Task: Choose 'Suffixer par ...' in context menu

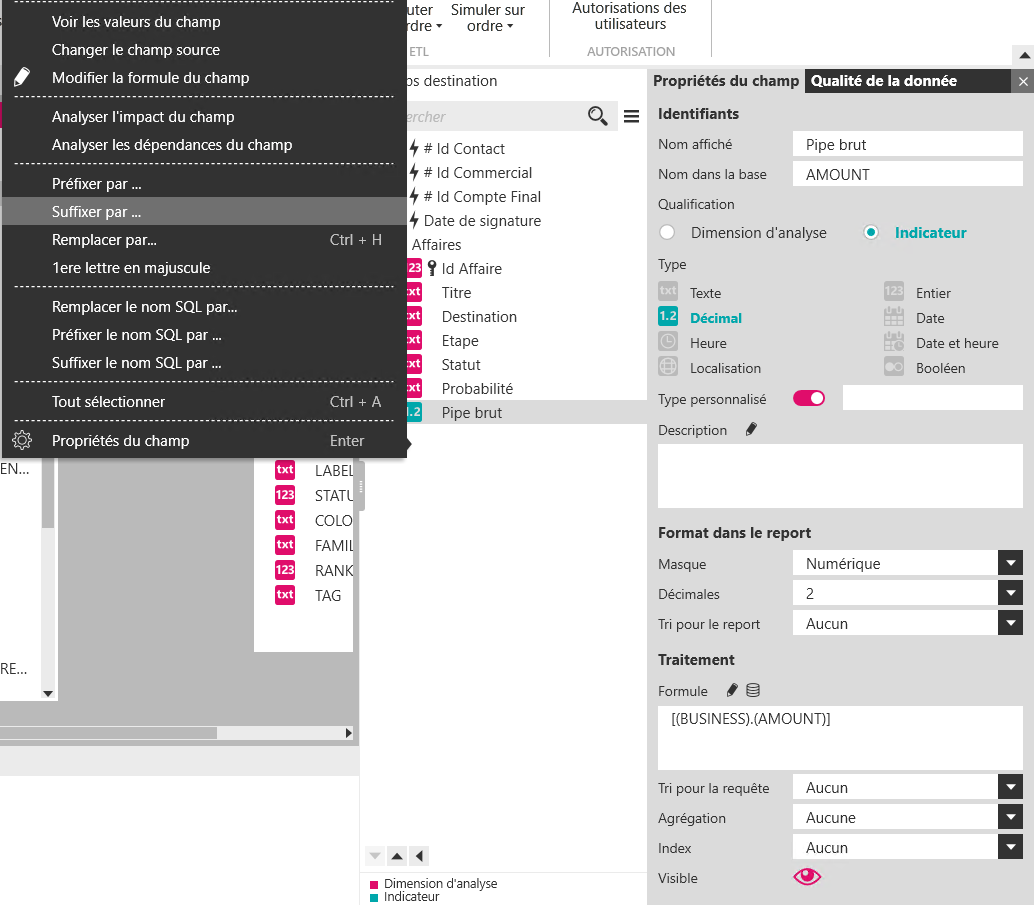Action: (96, 212)
